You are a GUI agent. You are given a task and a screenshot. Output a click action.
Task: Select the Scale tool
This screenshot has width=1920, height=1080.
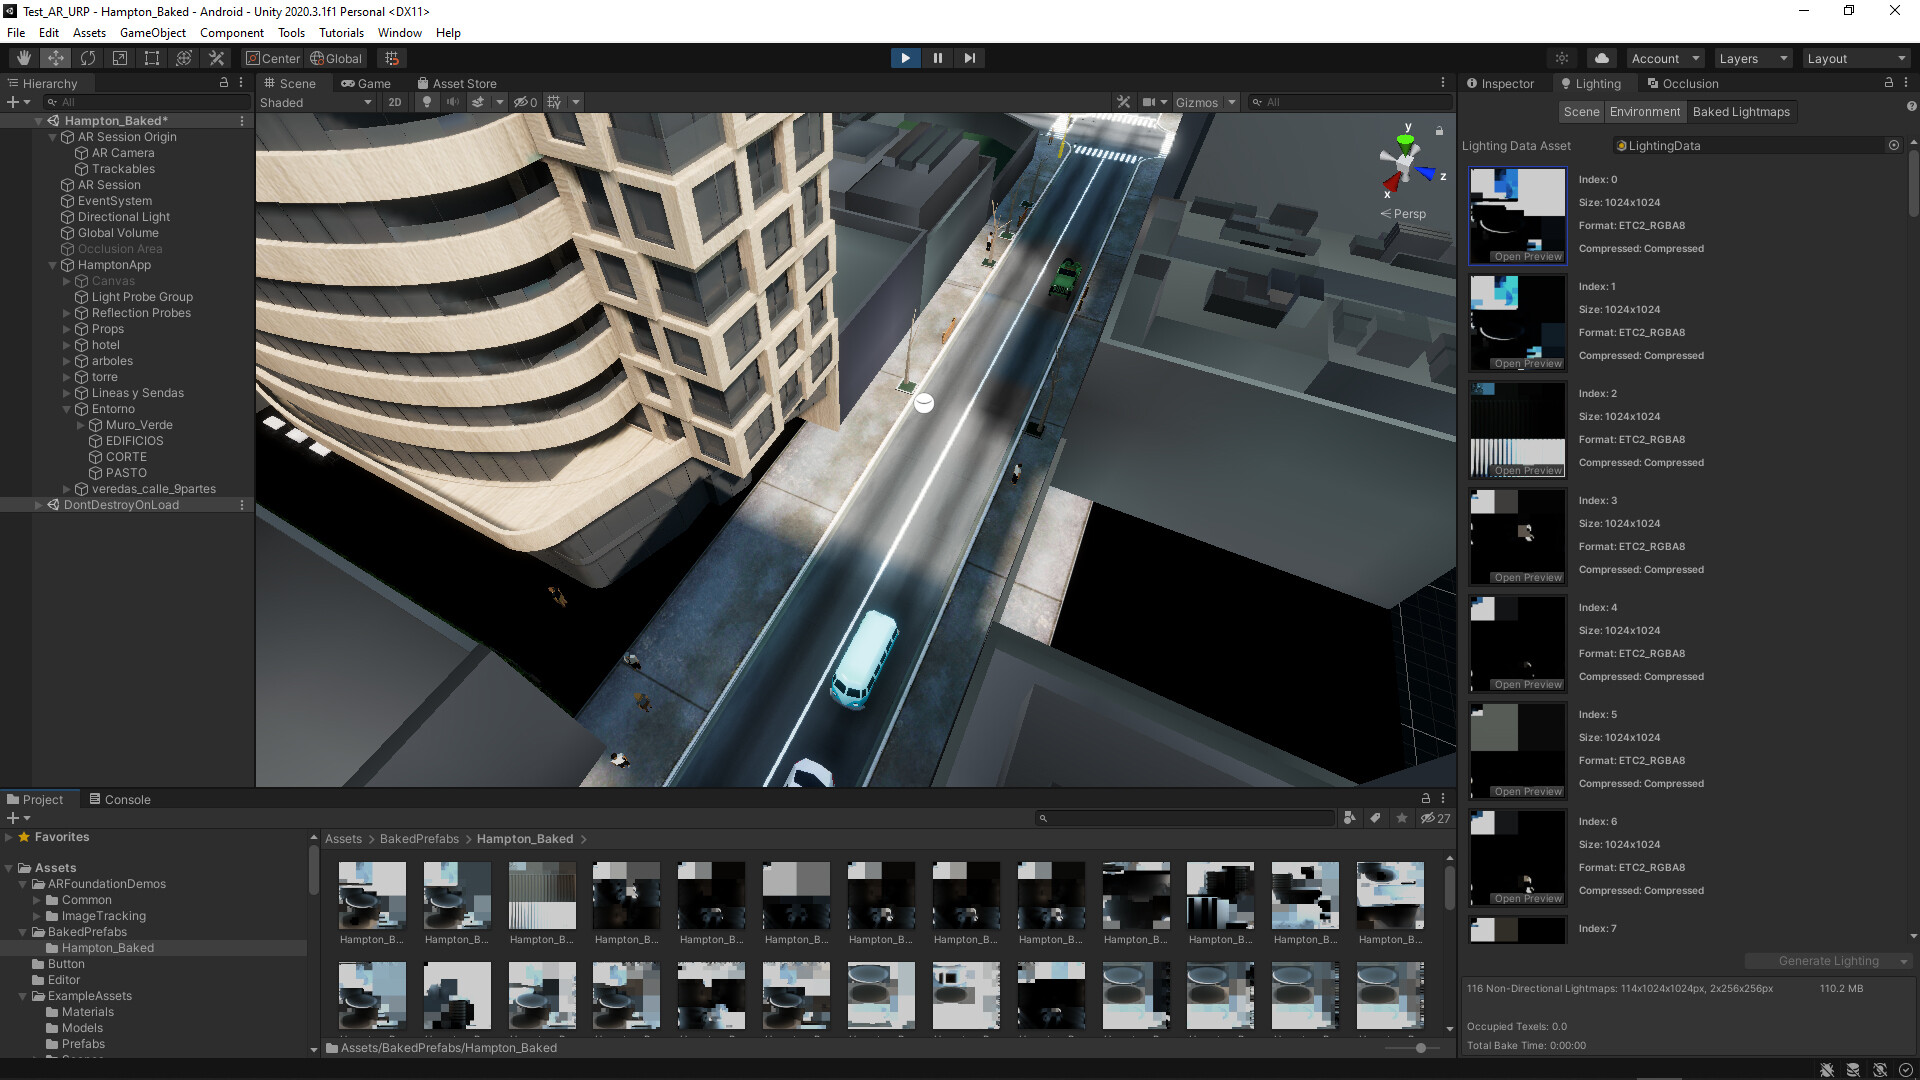pyautogui.click(x=120, y=58)
